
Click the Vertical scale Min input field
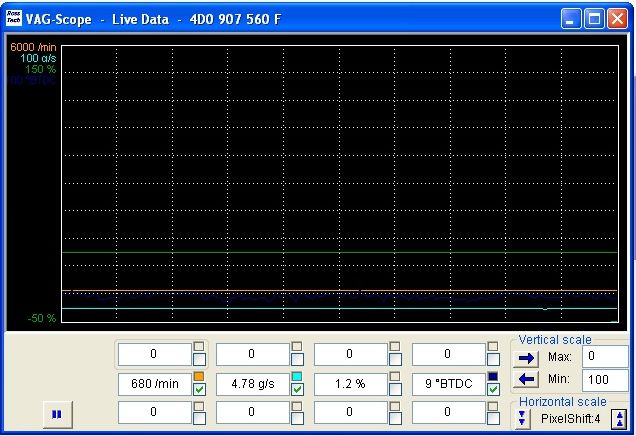click(x=604, y=379)
